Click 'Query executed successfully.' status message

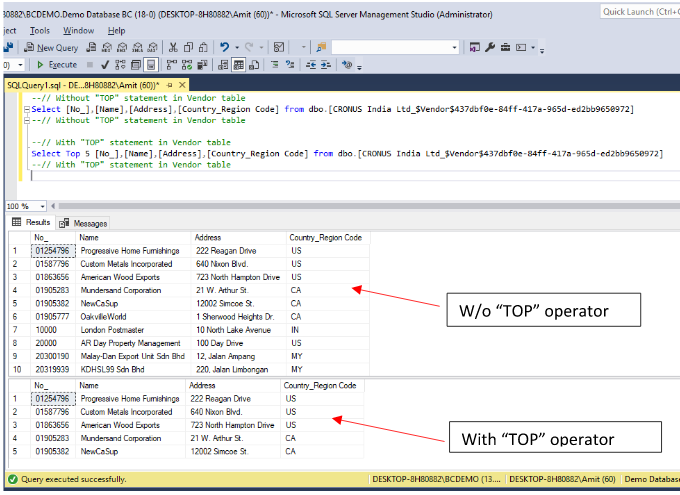tap(74, 479)
